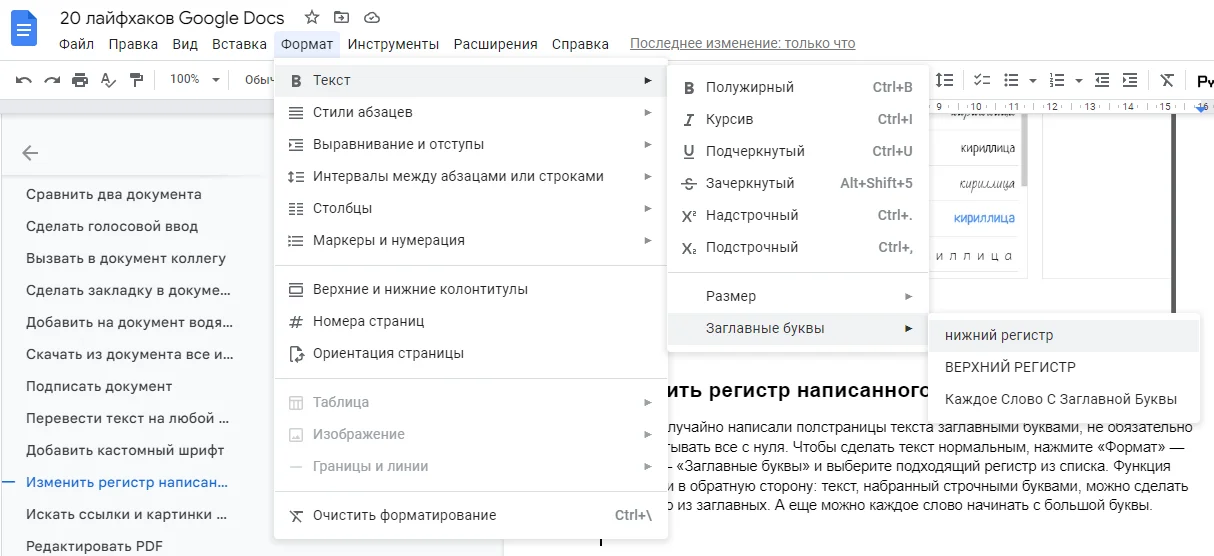Select the Полужирный menu entry

(750, 87)
